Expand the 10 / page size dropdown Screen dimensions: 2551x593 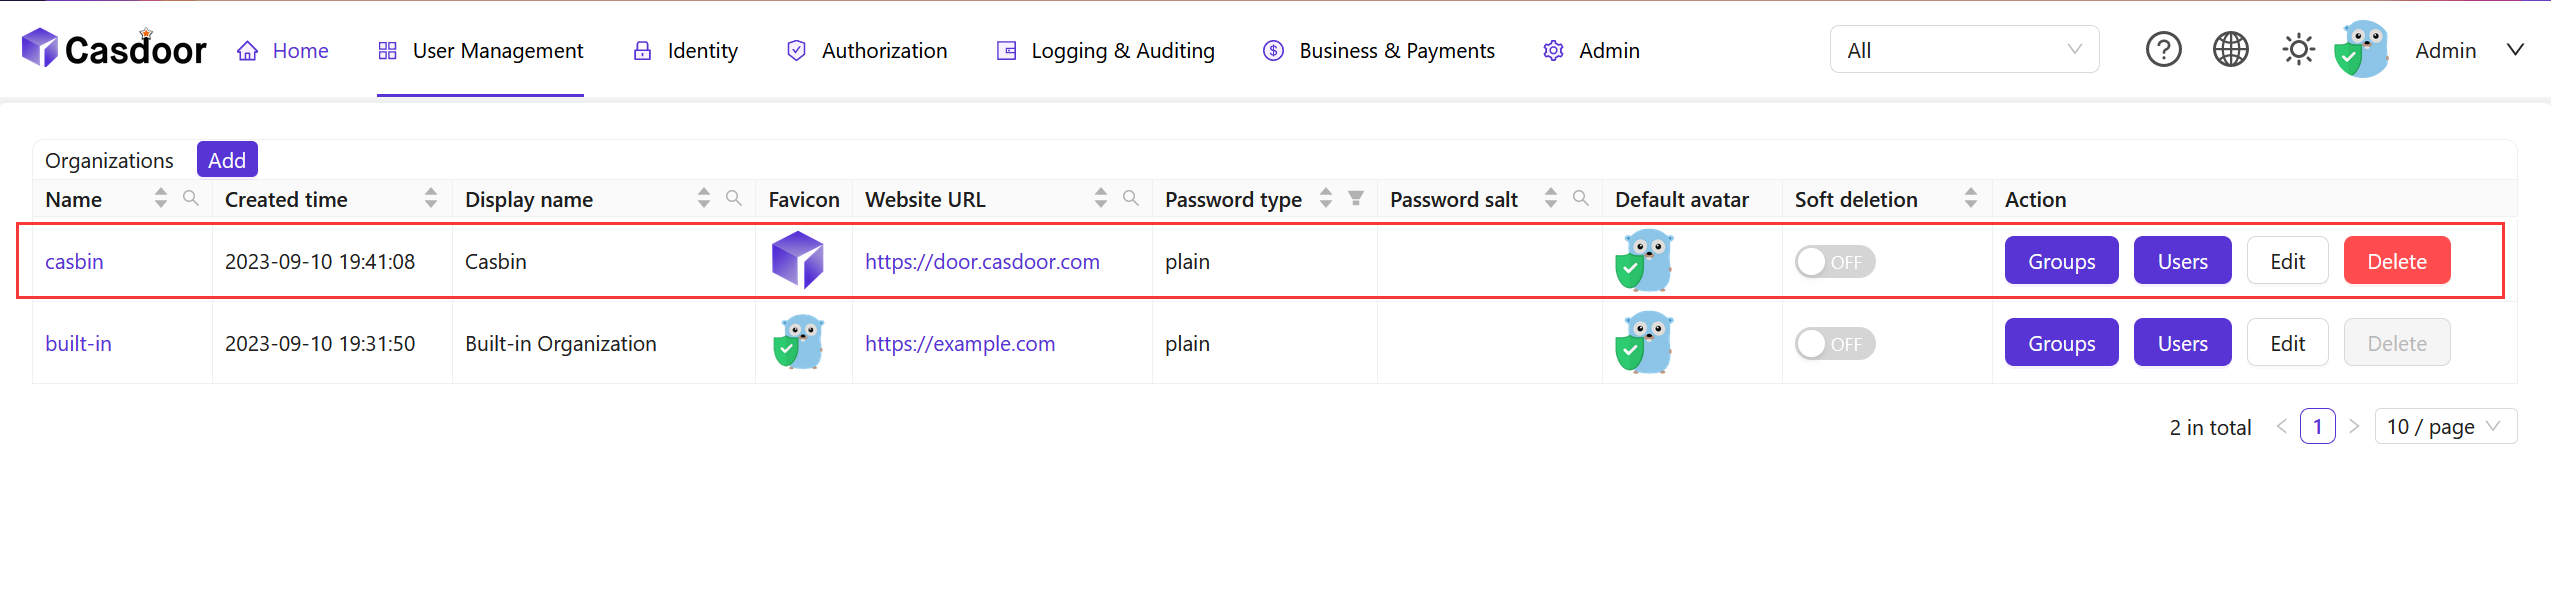tap(2445, 427)
